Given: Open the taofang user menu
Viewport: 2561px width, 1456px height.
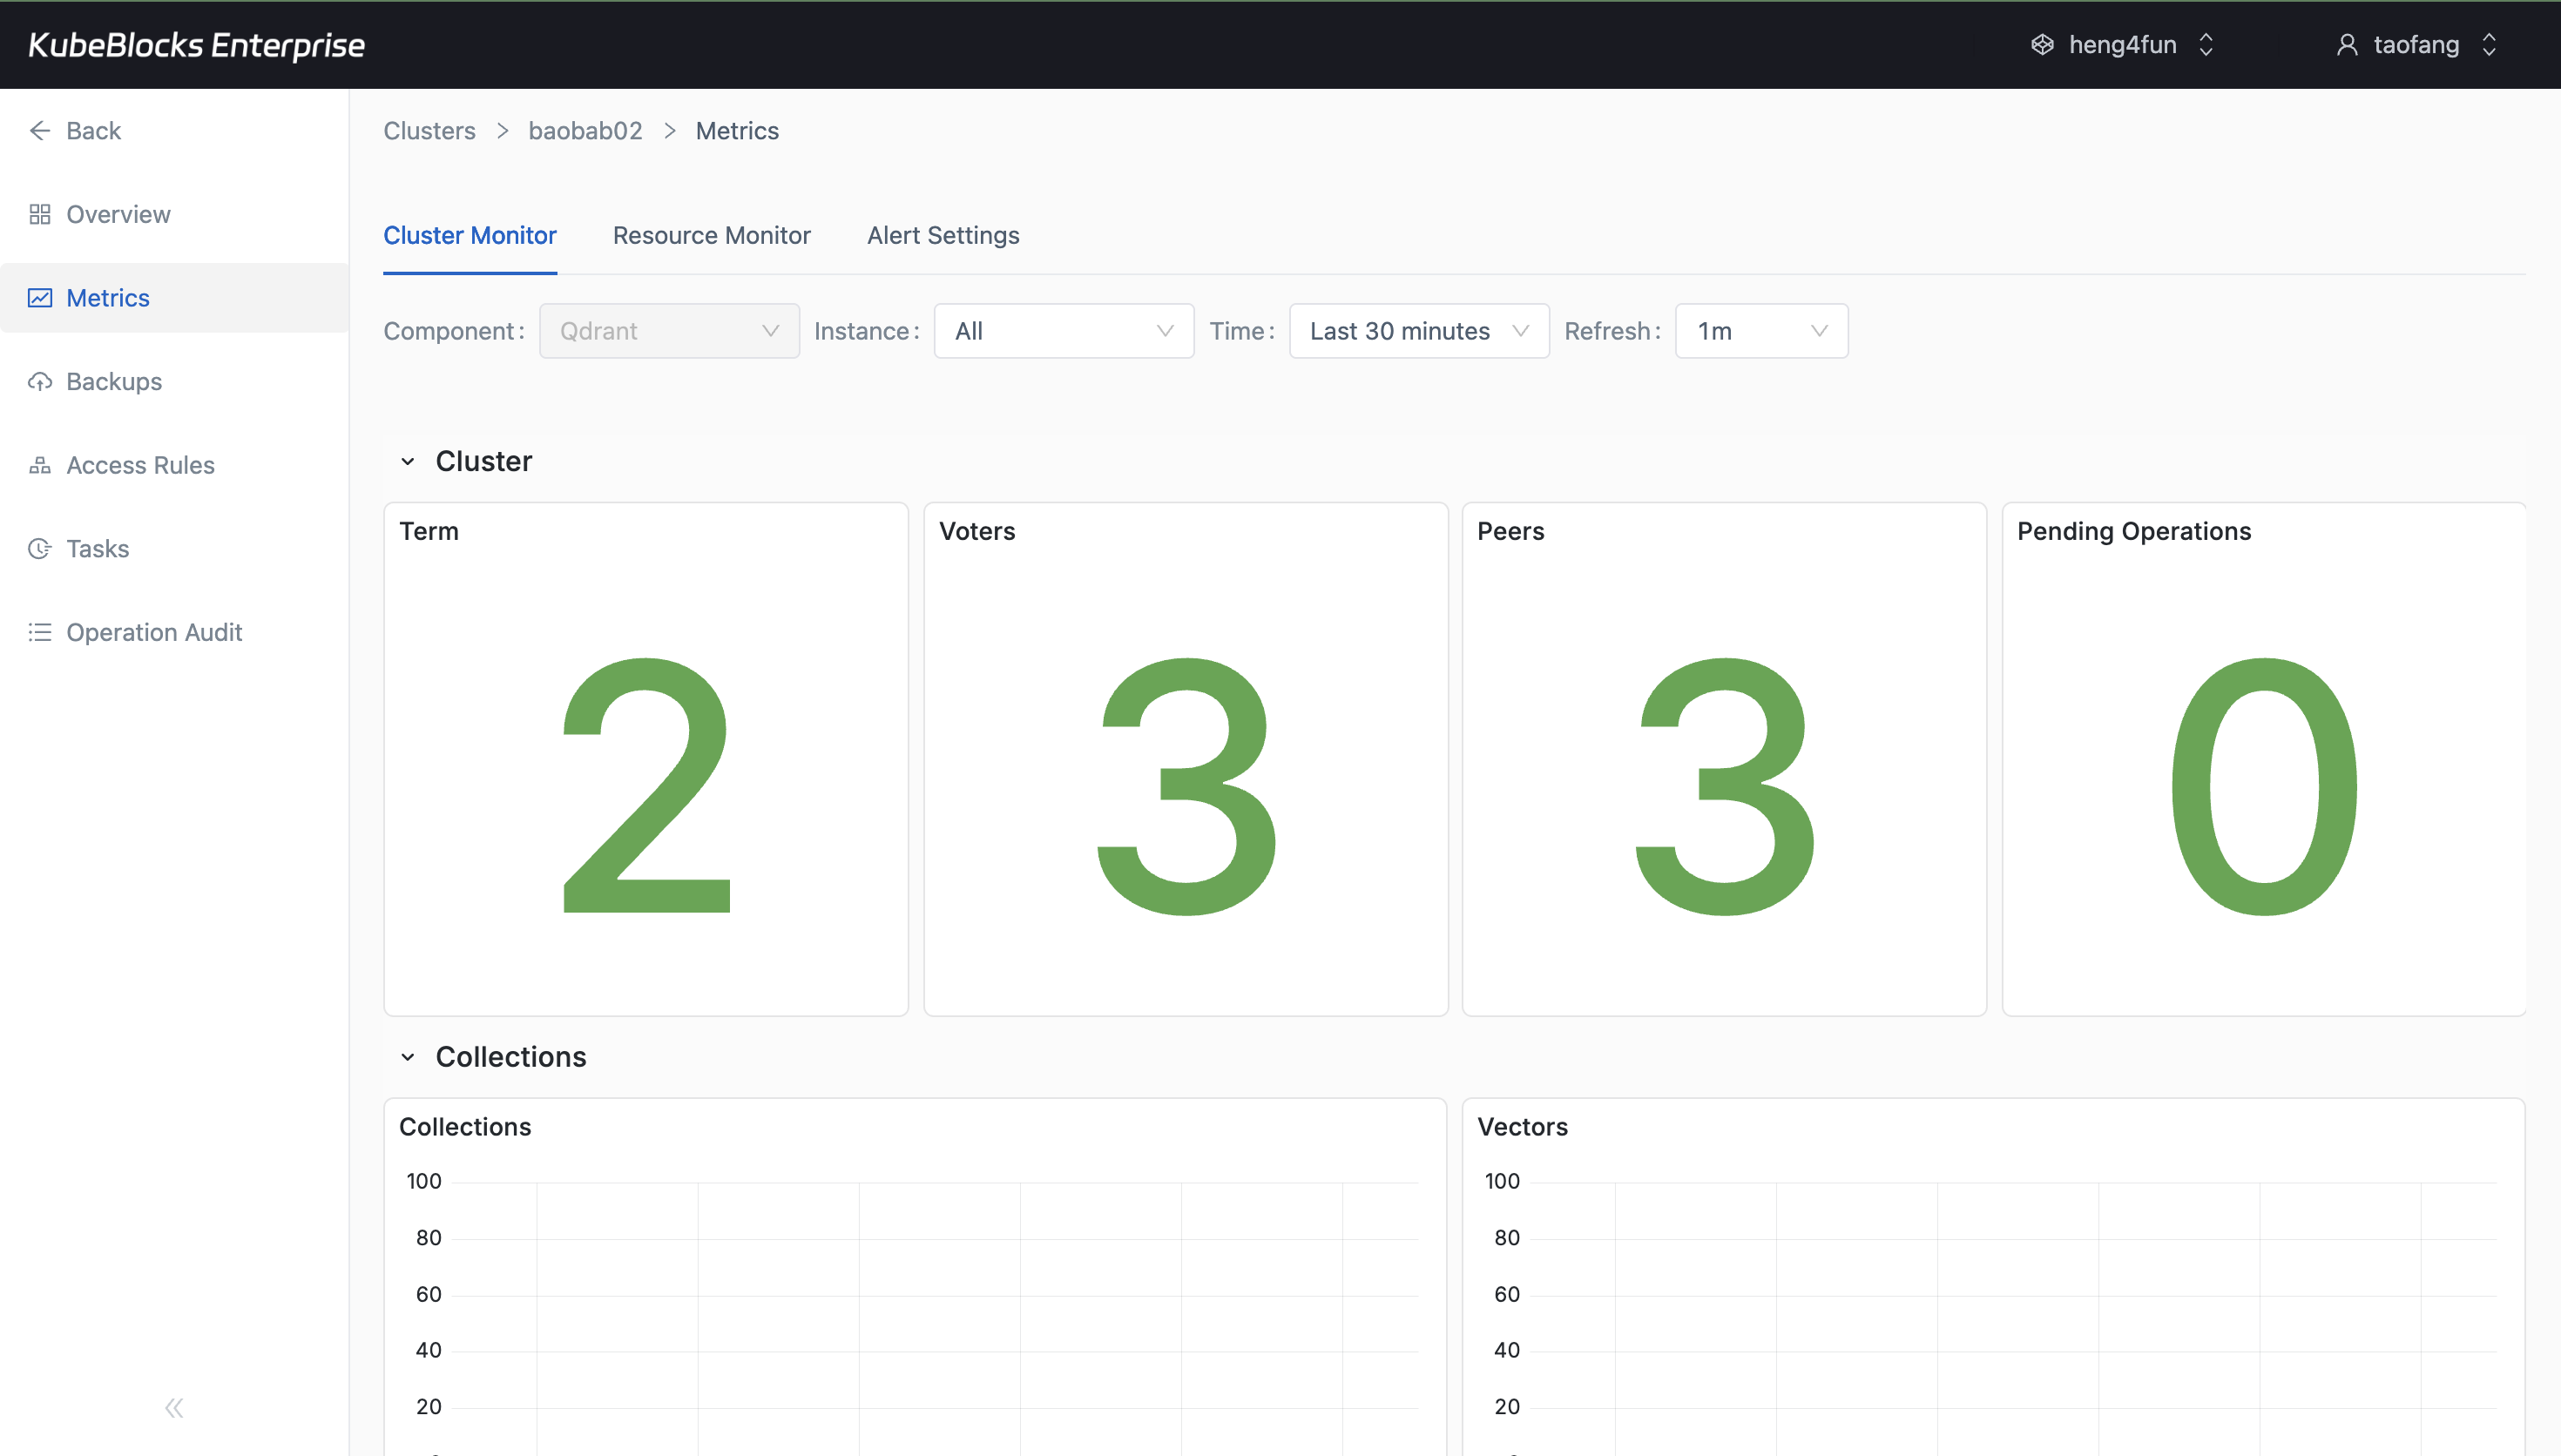Looking at the screenshot, I should pos(2416,45).
